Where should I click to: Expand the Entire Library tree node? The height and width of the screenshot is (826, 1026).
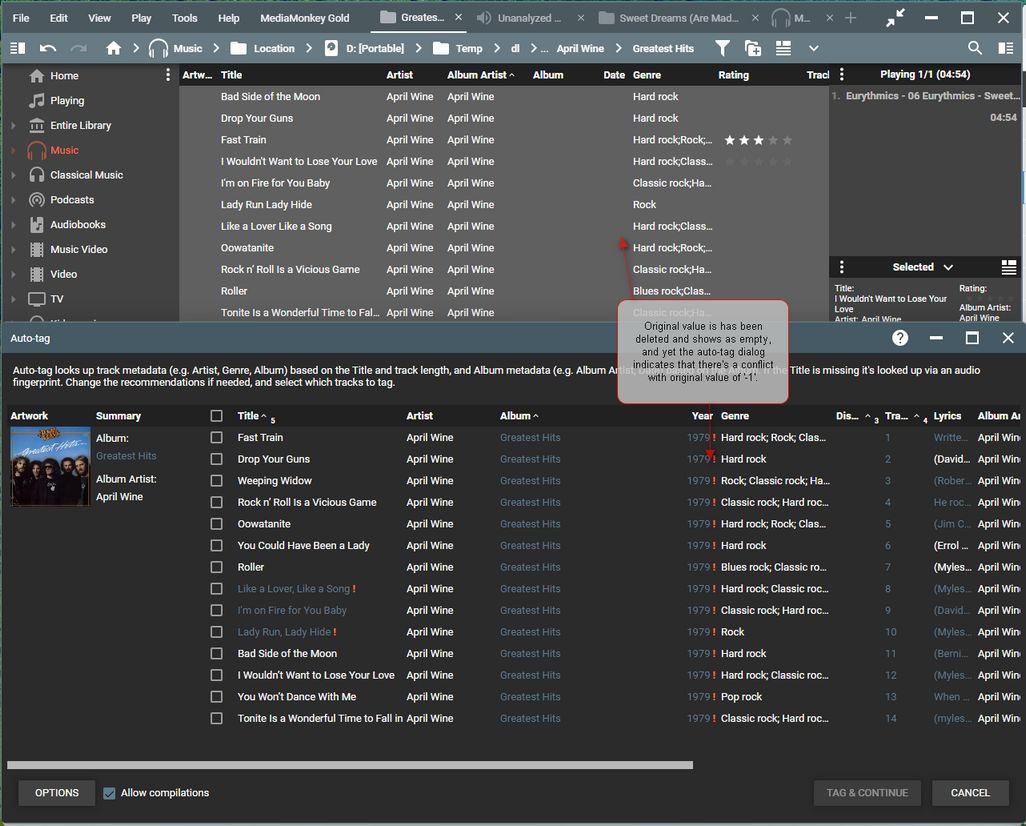pos(13,126)
